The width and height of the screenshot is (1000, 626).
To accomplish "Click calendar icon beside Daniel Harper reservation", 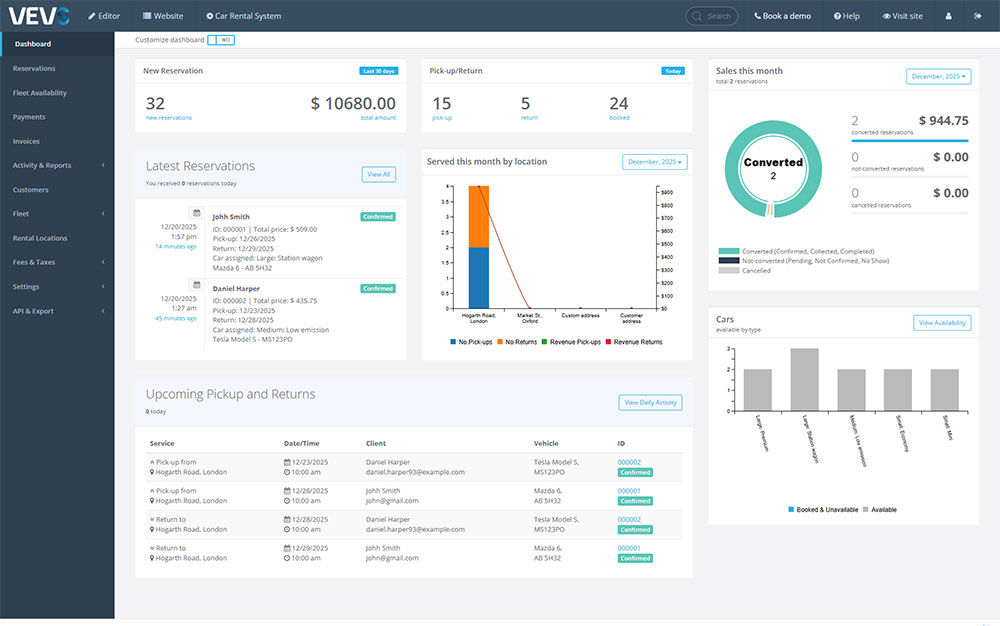I will [x=197, y=285].
